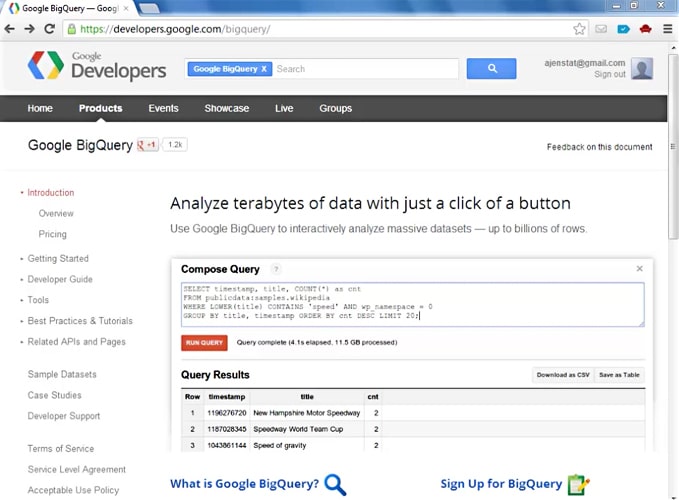Close the Google BigQuery browser tab

click(x=126, y=8)
